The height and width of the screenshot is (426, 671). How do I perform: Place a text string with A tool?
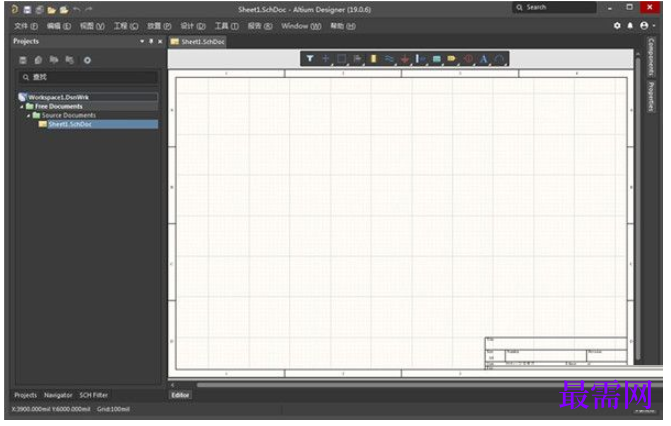(x=484, y=59)
